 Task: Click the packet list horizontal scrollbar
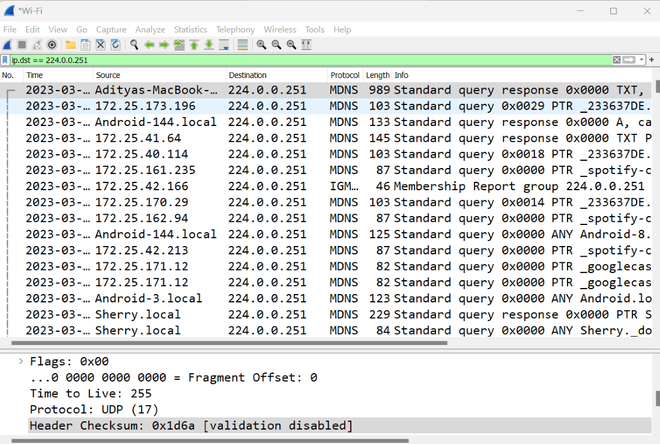[229, 343]
